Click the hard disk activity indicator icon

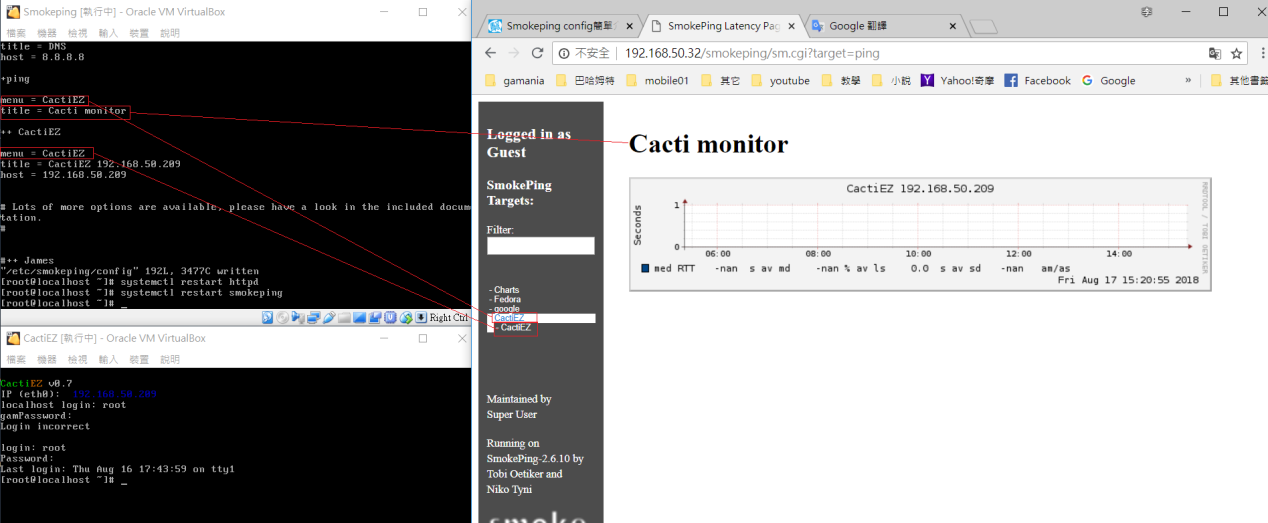(268, 318)
